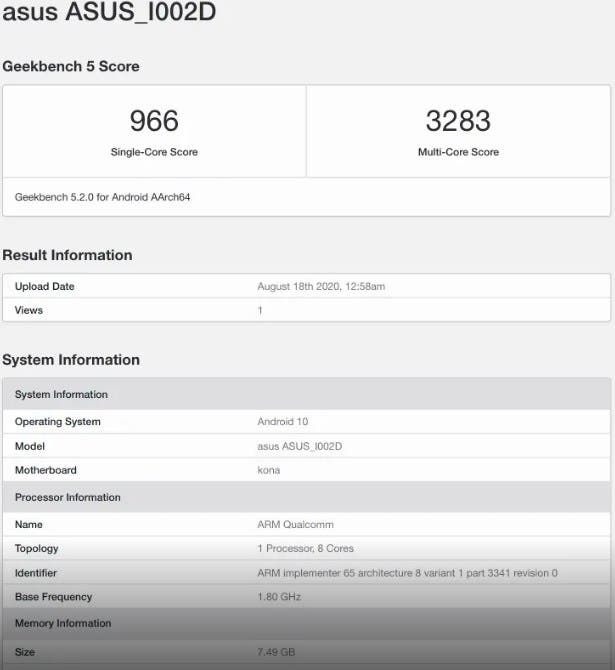Select the Android 10 operating system value
This screenshot has width=615, height=670.
(x=285, y=422)
